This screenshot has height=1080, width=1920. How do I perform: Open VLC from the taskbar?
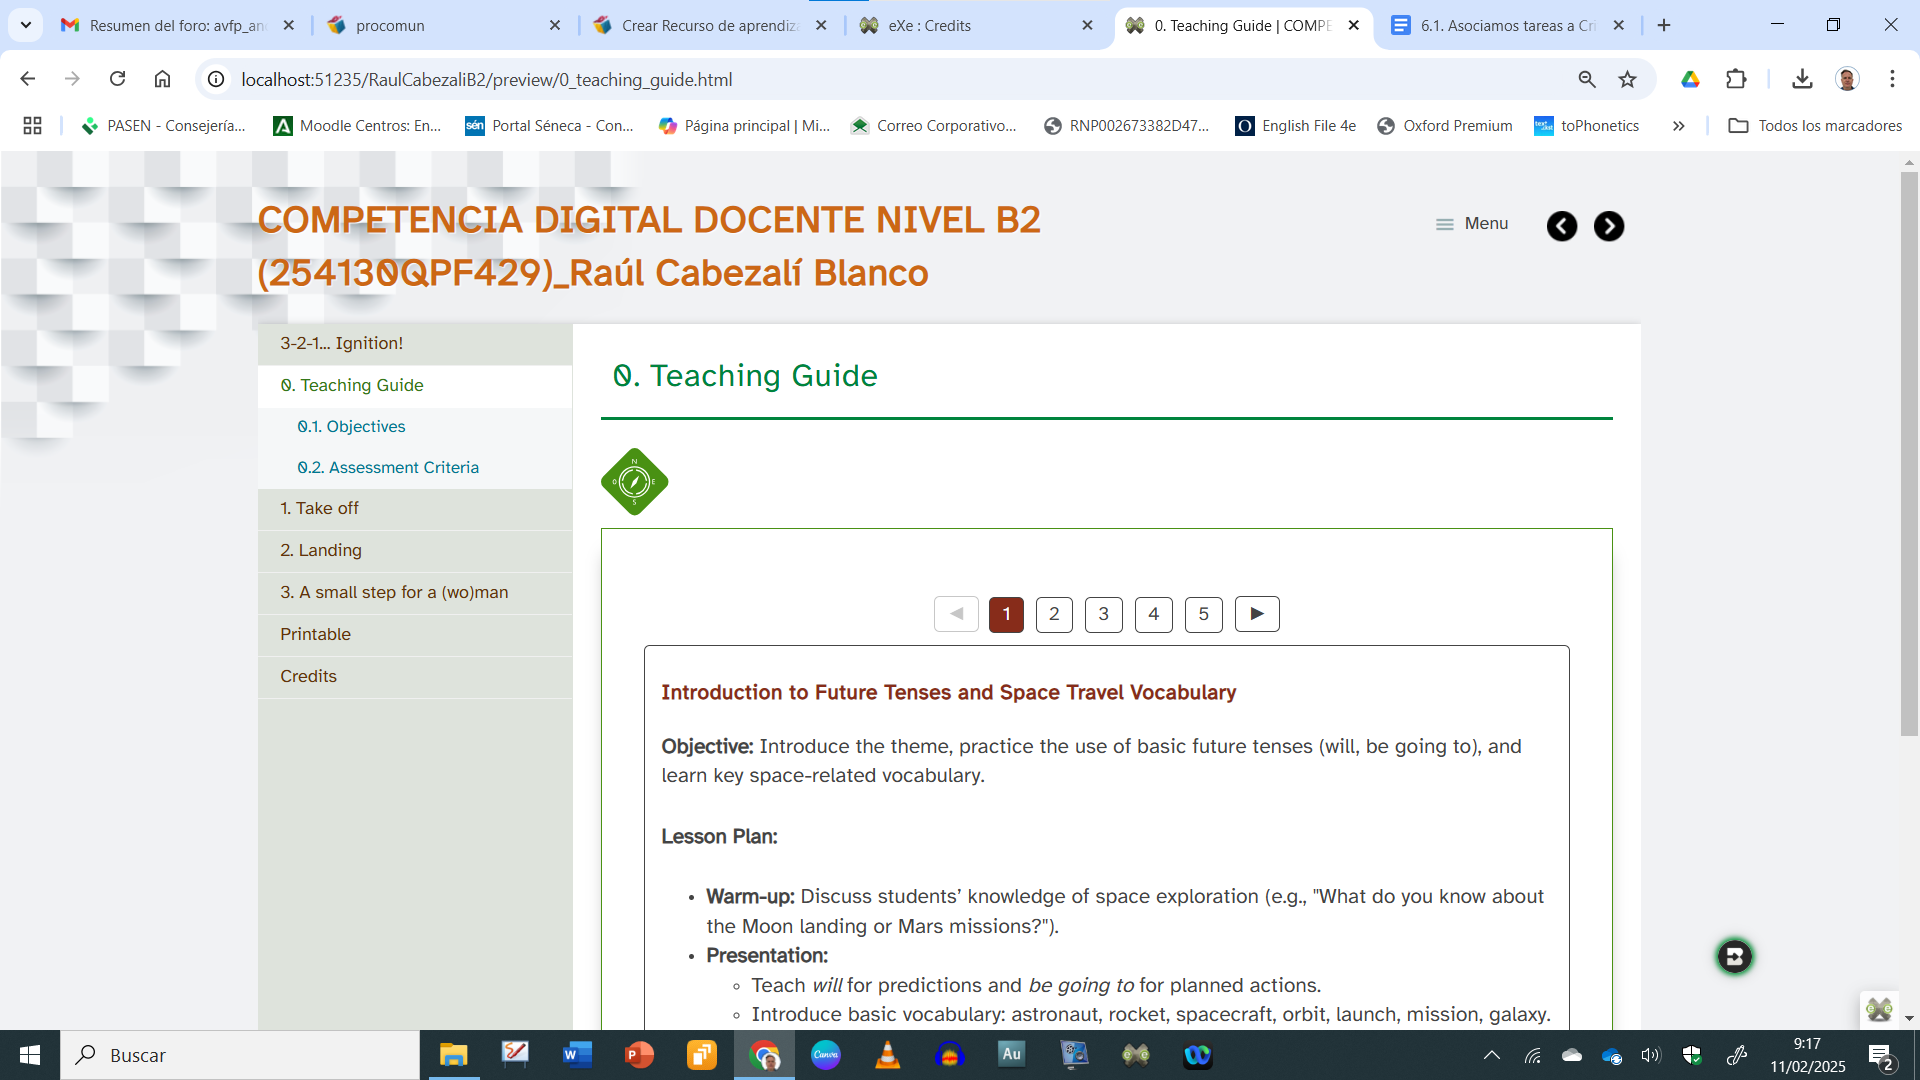pyautogui.click(x=887, y=1055)
